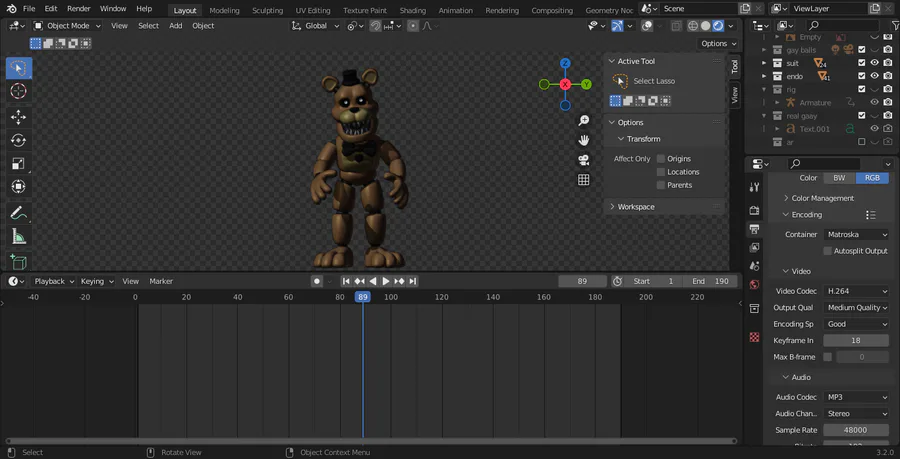The height and width of the screenshot is (459, 900).
Task: Select the Move tool
Action: pos(18,117)
